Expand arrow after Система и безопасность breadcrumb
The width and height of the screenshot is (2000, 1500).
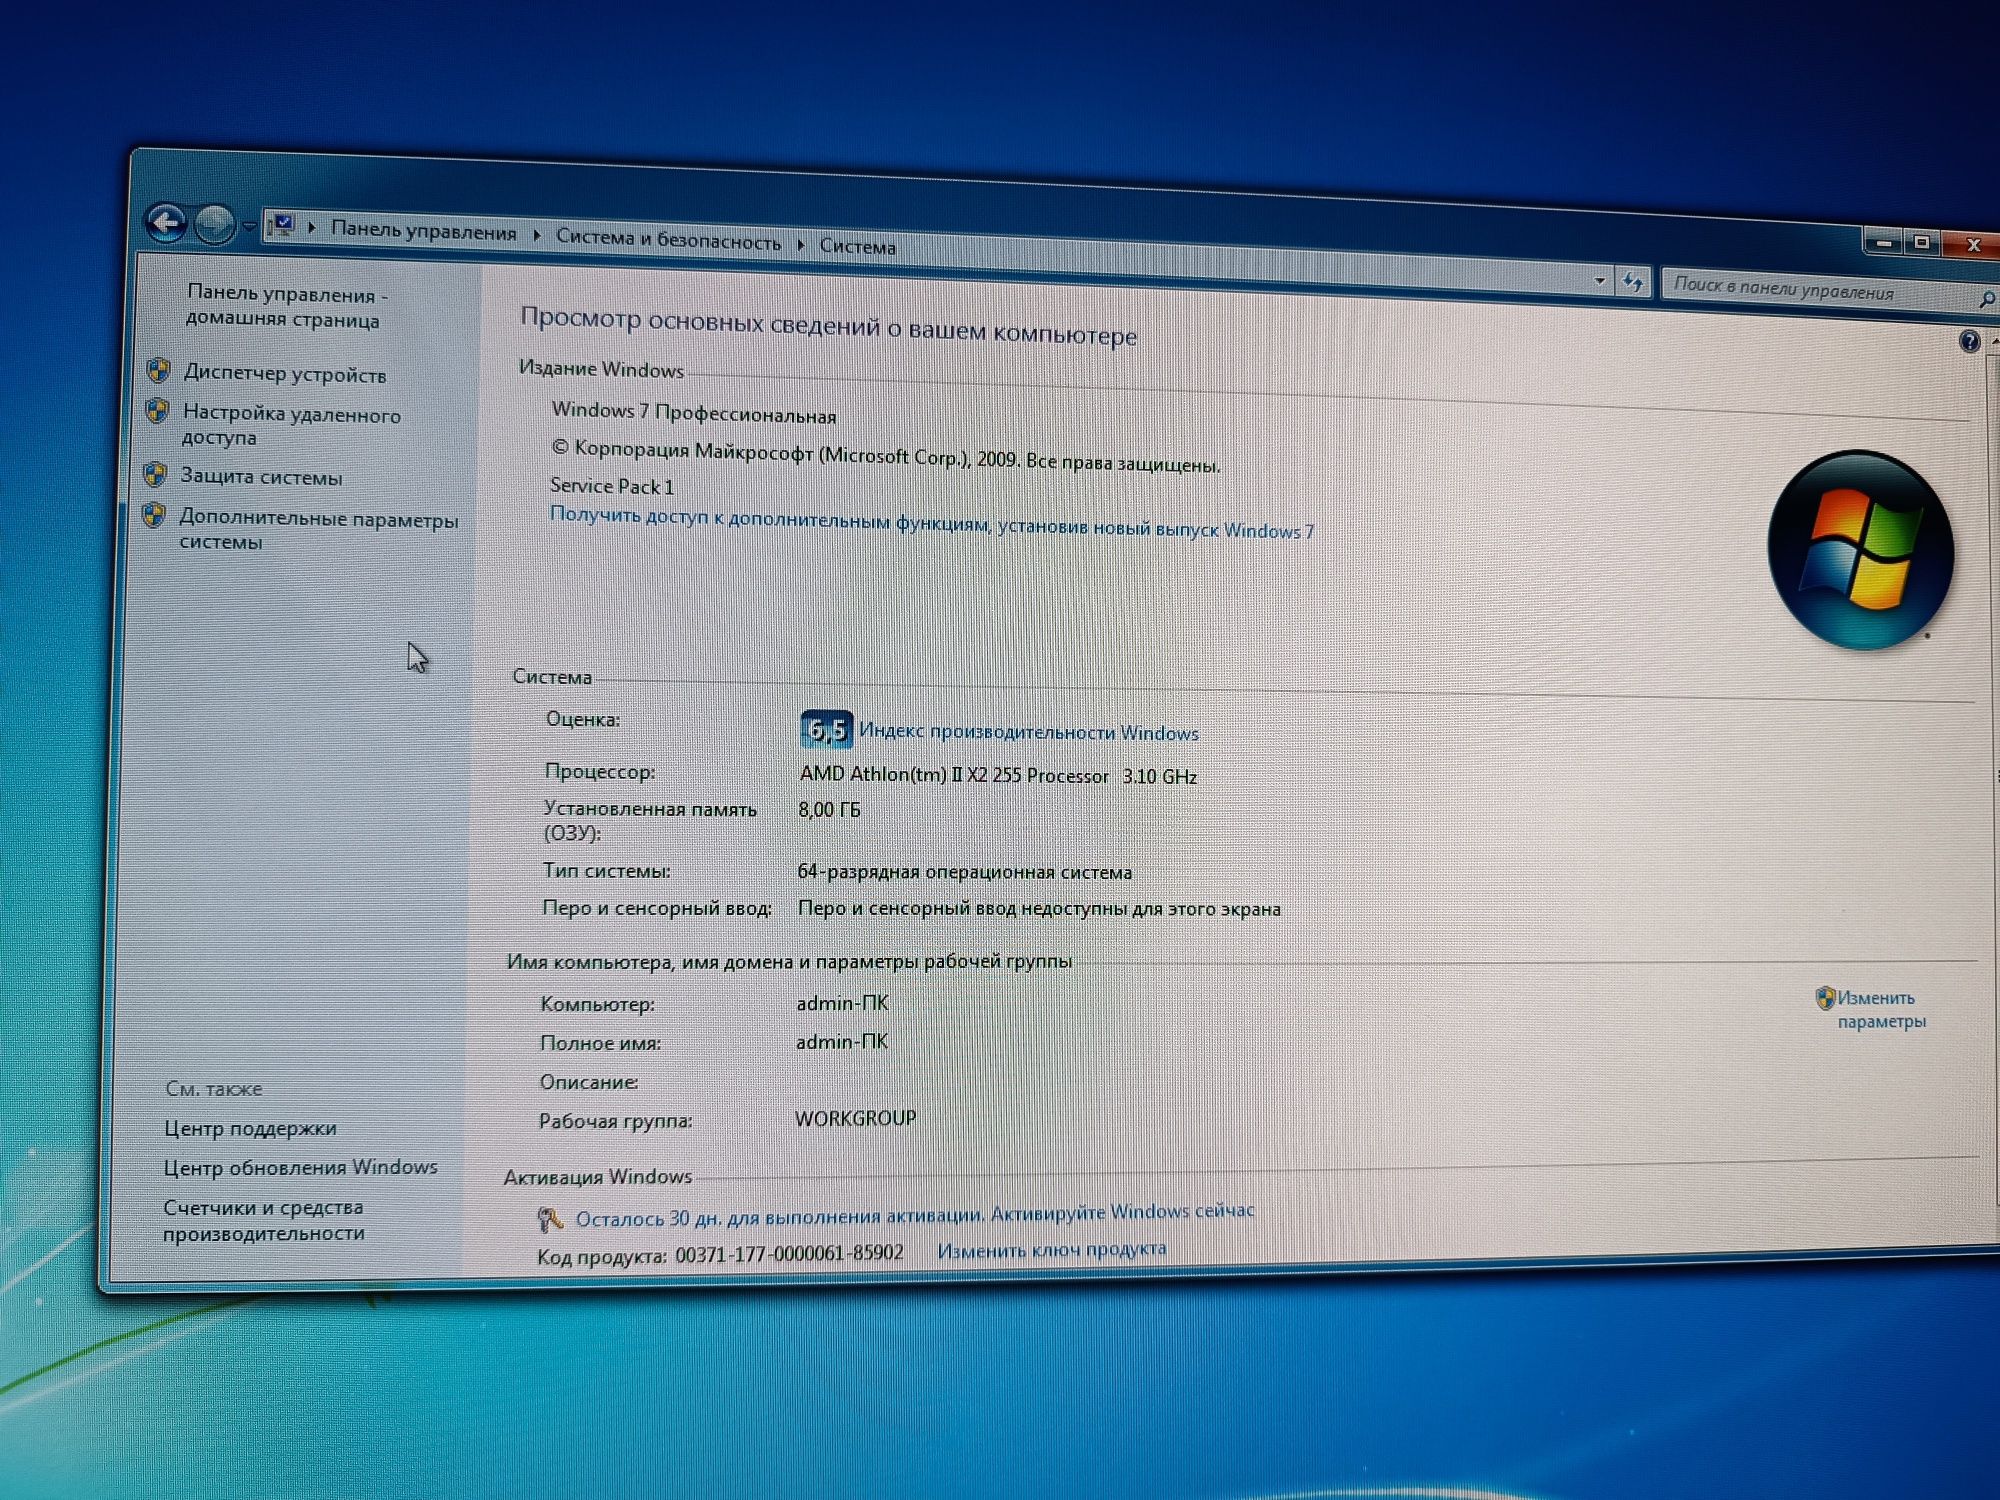pos(801,244)
